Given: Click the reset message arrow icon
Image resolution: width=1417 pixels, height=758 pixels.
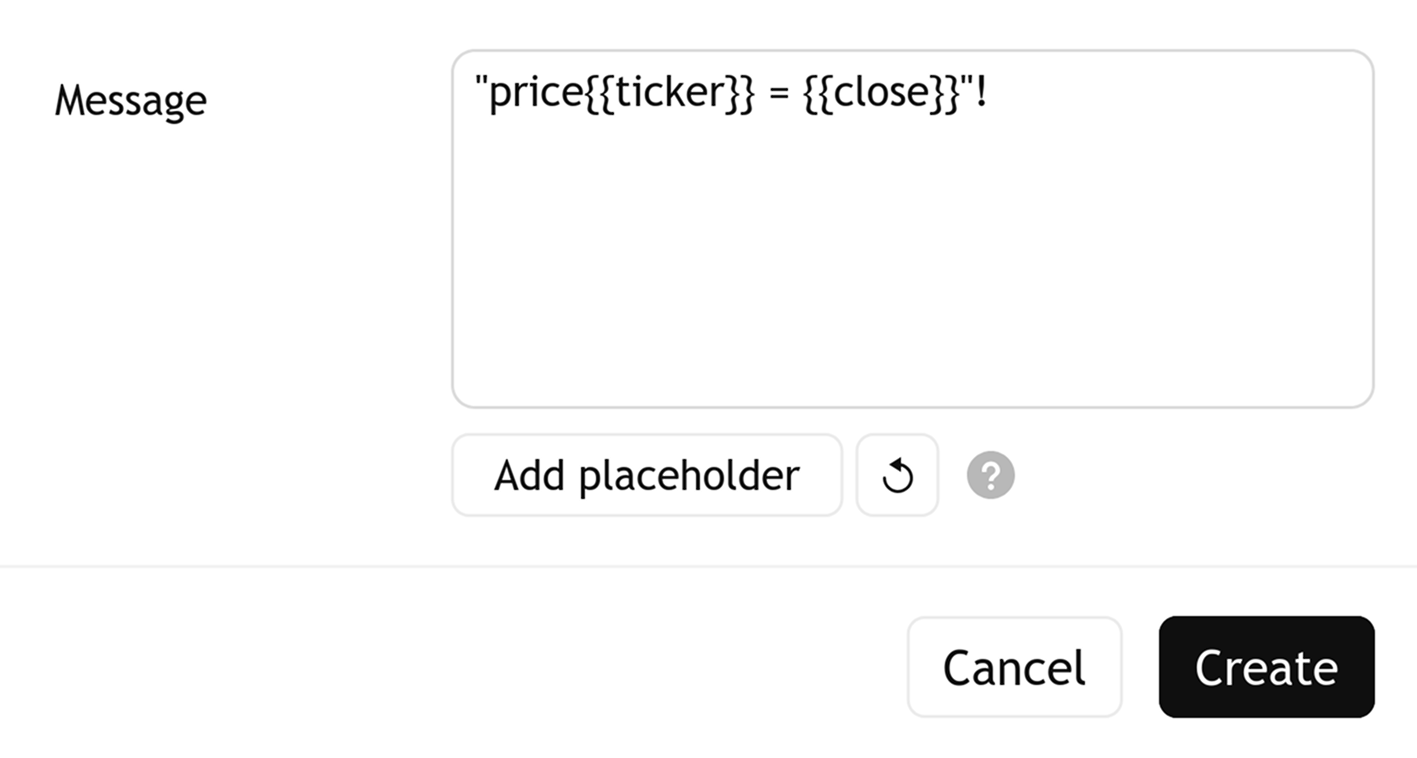Looking at the screenshot, I should coord(897,476).
